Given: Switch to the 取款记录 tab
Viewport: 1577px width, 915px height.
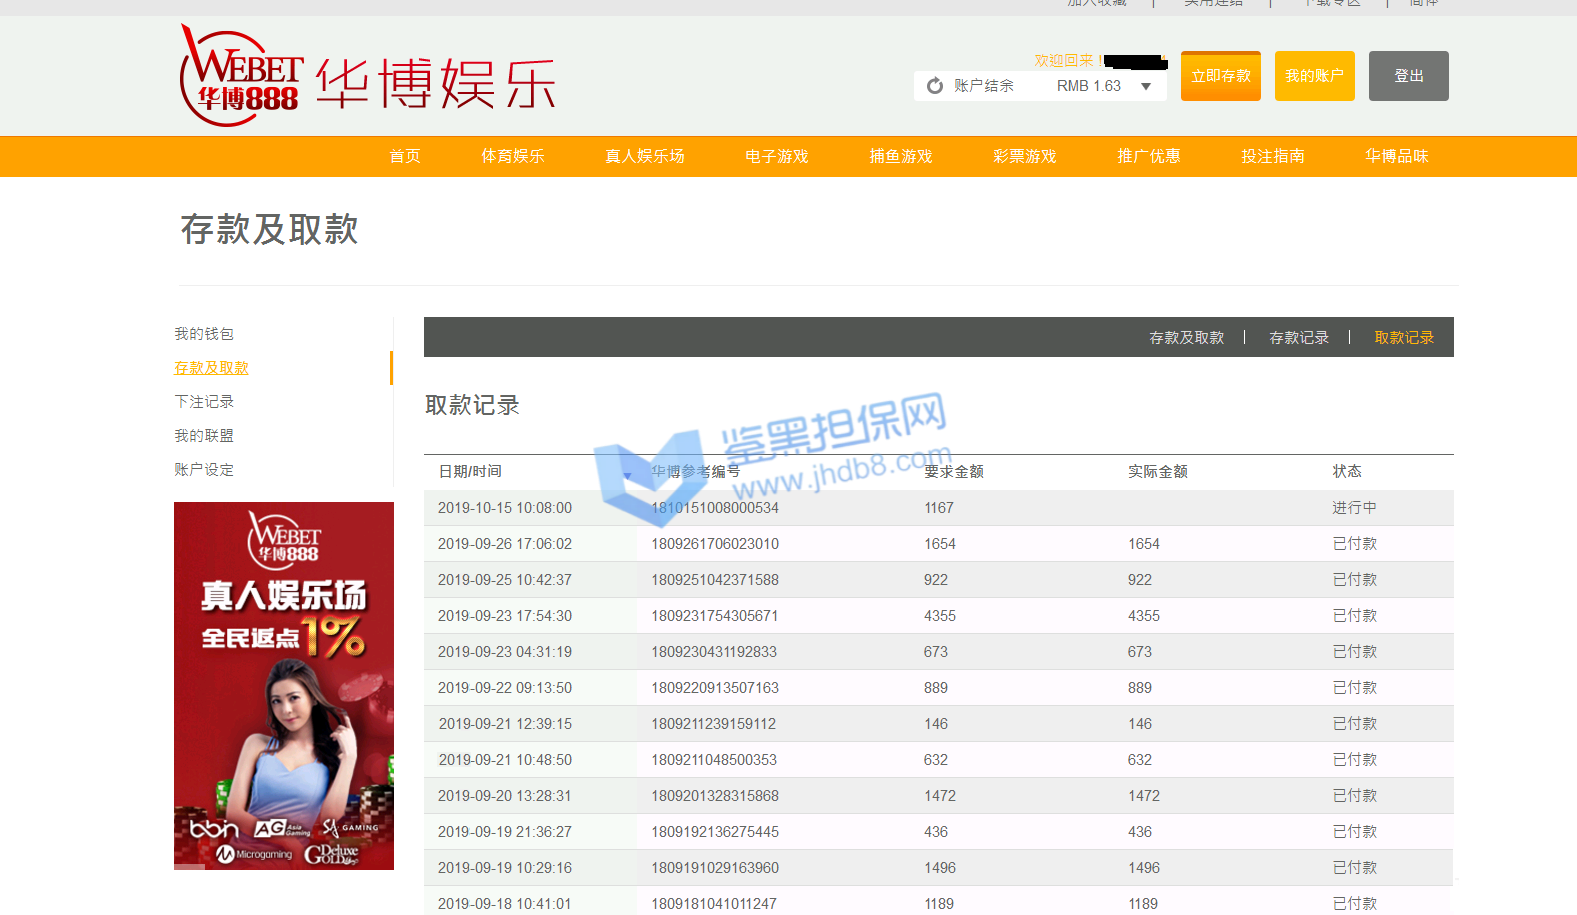Looking at the screenshot, I should coord(1403,338).
